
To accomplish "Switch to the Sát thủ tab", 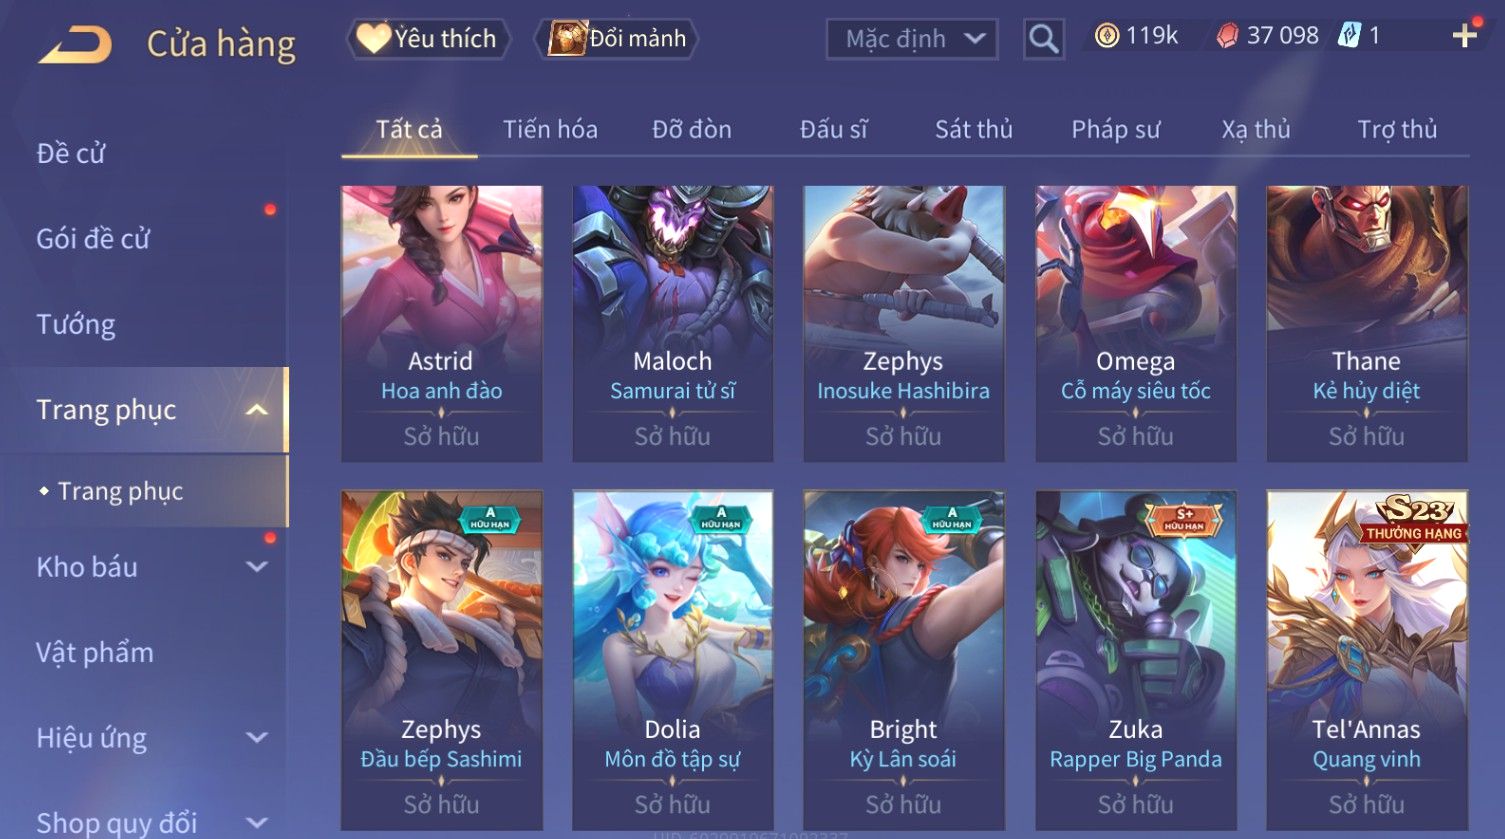I will (x=974, y=130).
